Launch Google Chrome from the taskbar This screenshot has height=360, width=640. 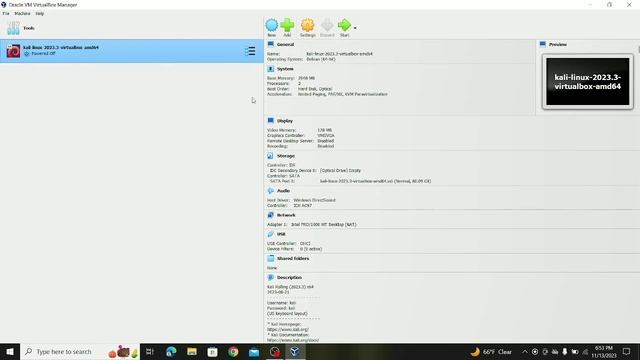(233, 351)
